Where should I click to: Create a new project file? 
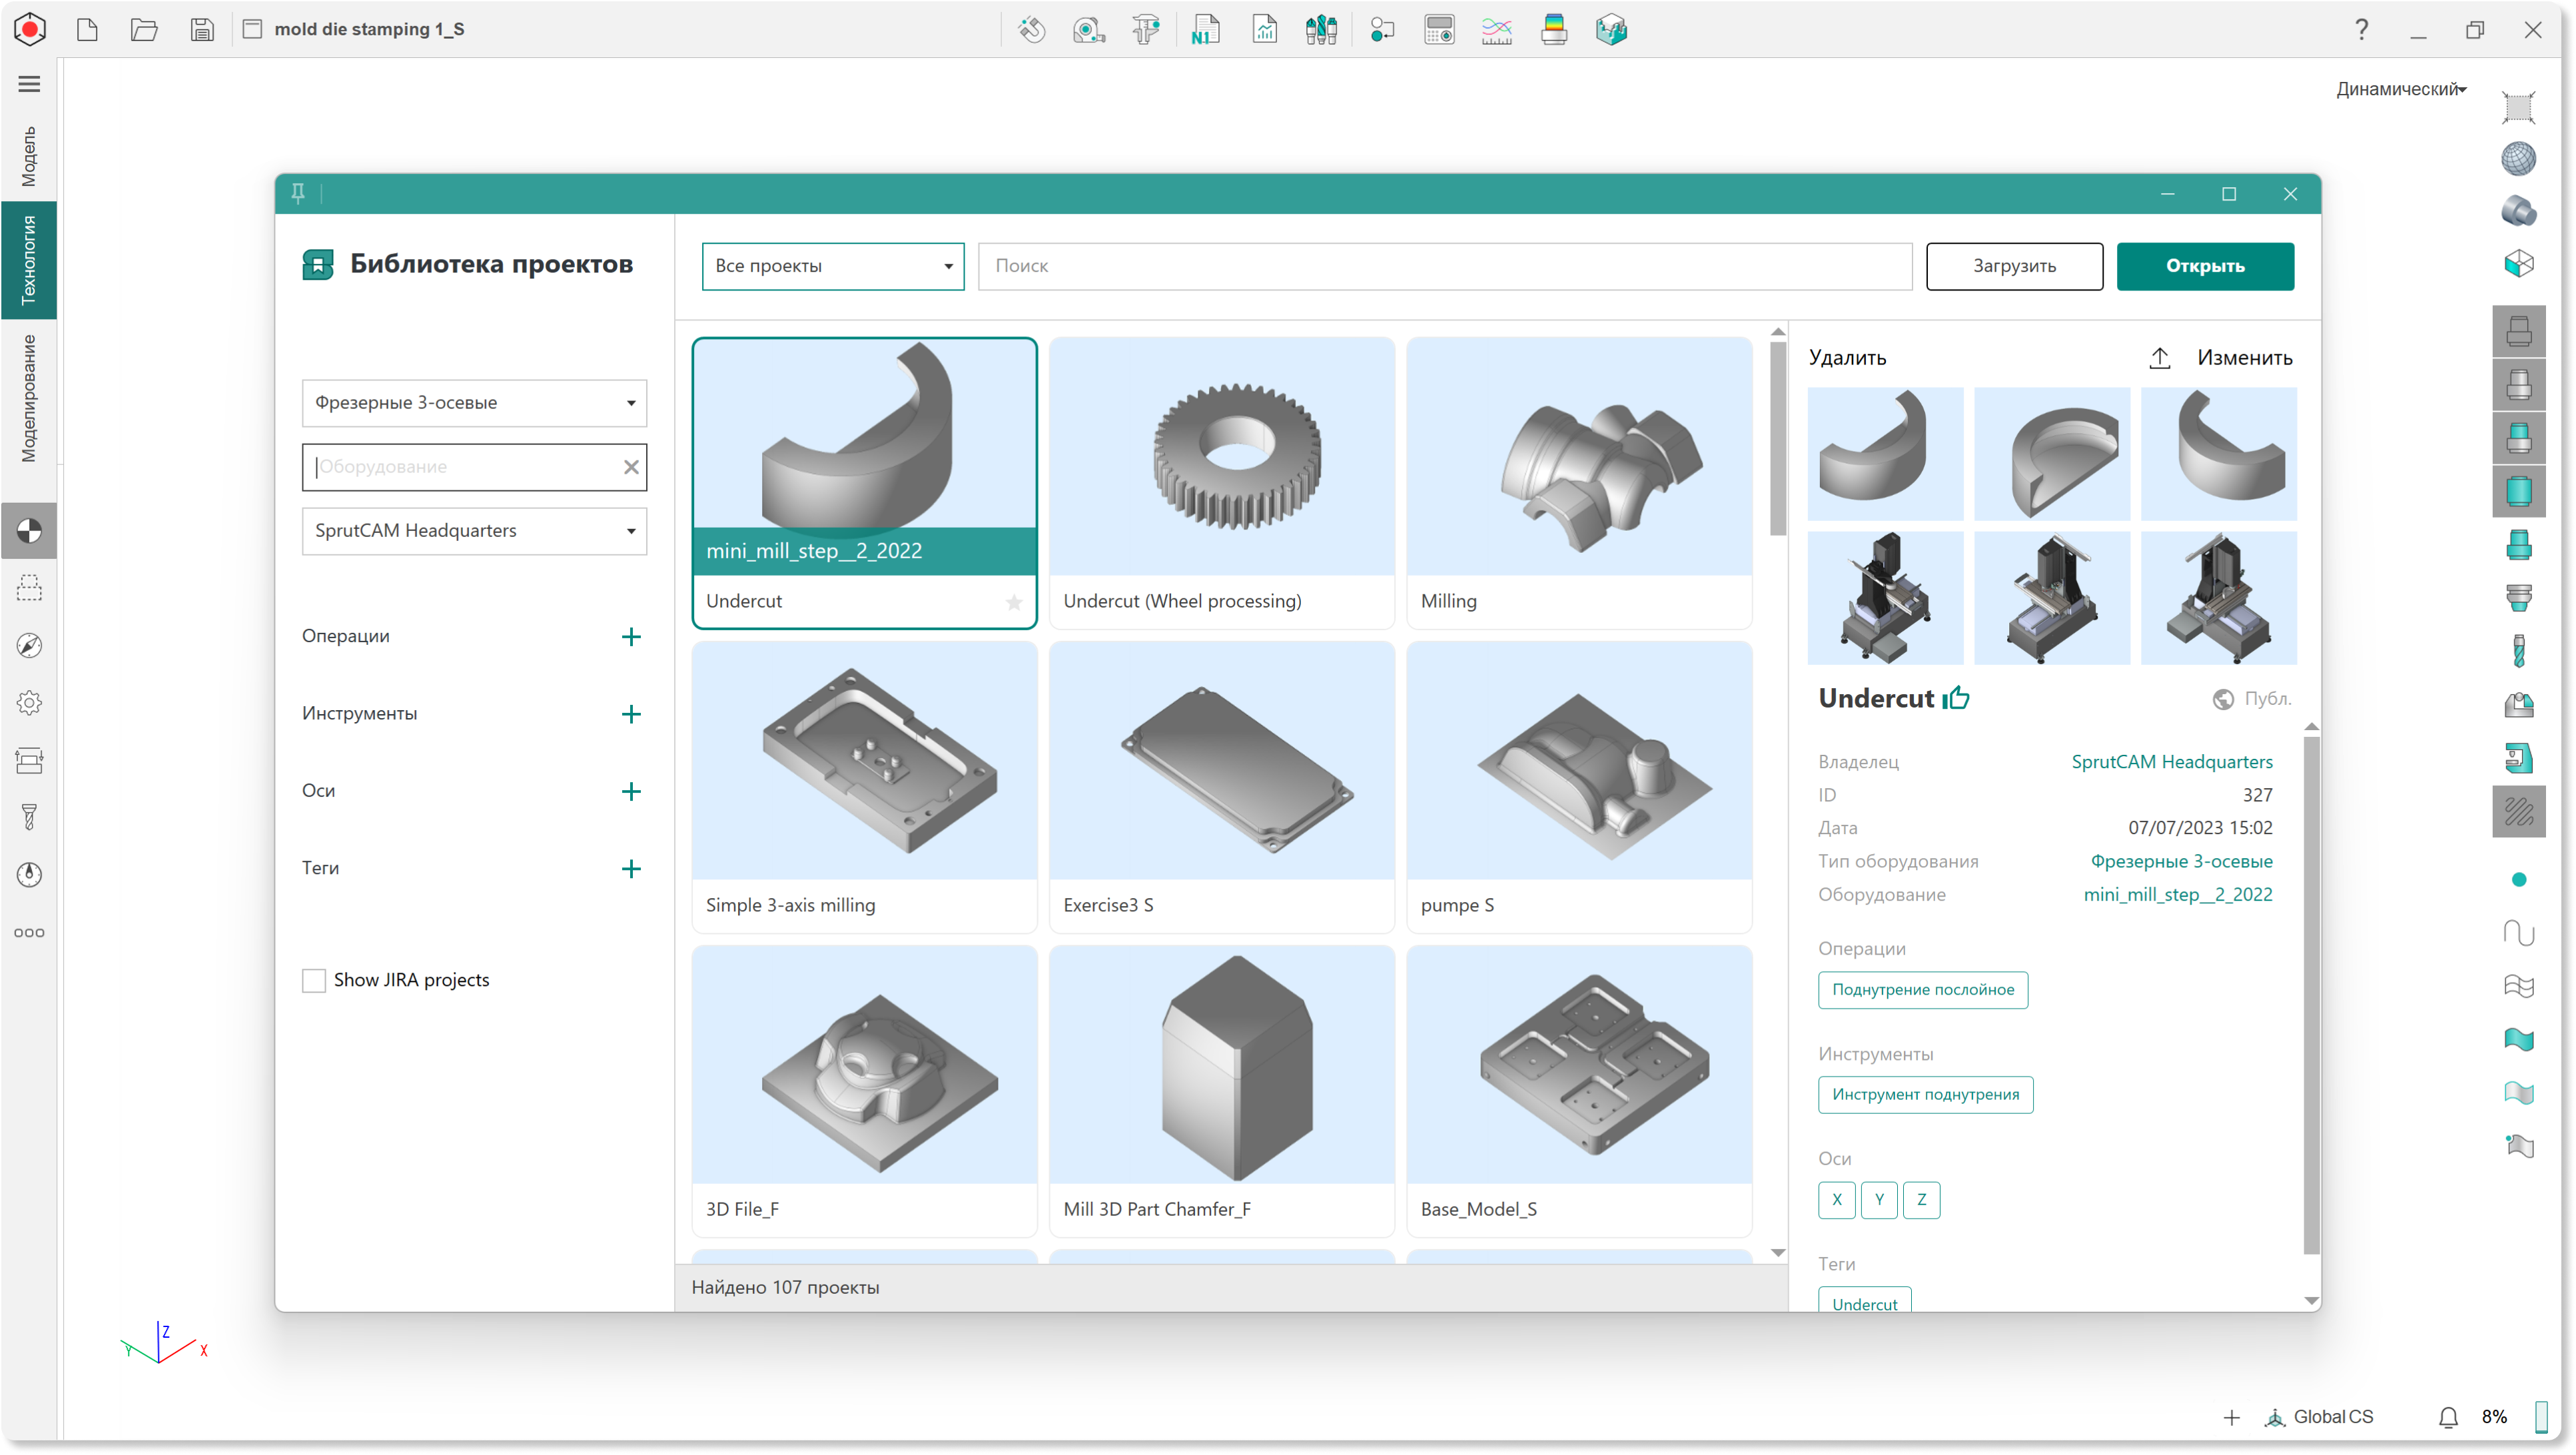click(x=87, y=29)
